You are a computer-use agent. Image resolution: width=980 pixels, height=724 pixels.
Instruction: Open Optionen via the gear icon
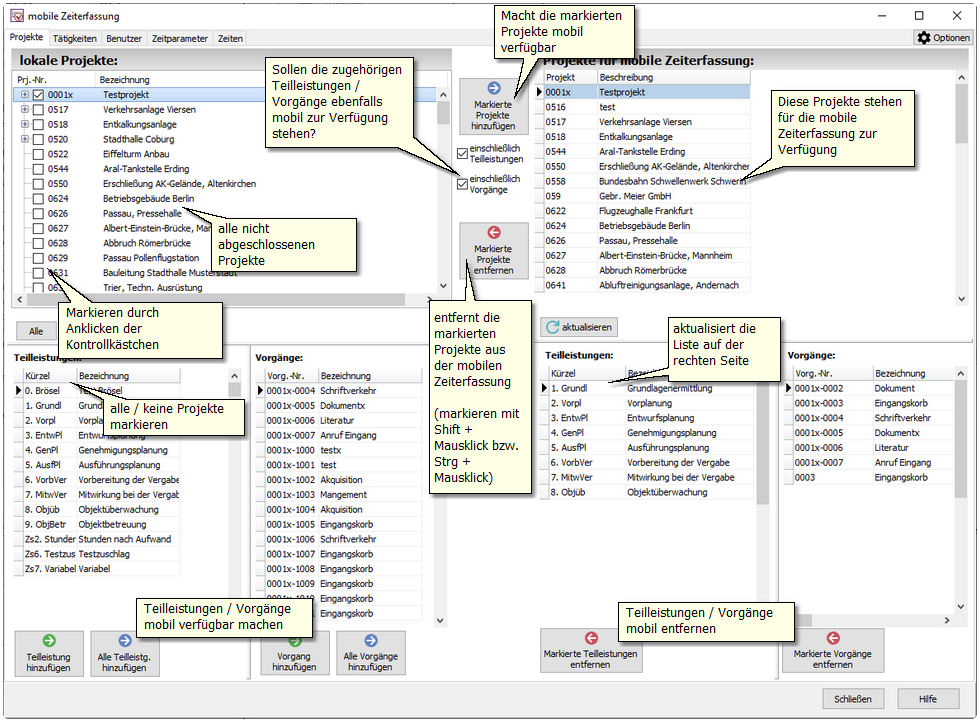(x=924, y=38)
